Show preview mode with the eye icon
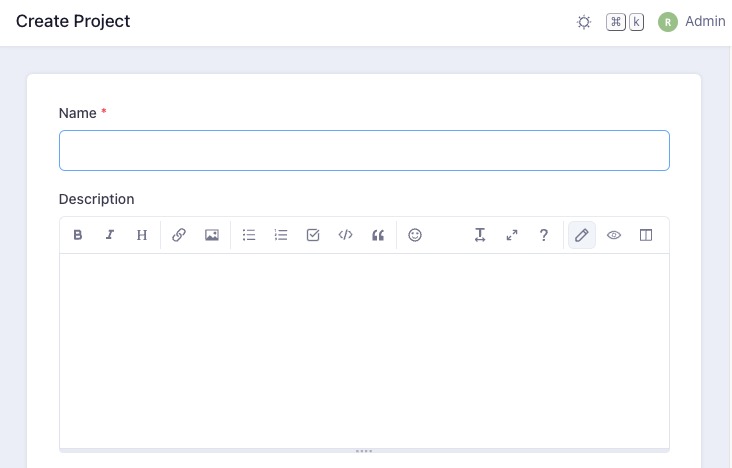 click(614, 235)
